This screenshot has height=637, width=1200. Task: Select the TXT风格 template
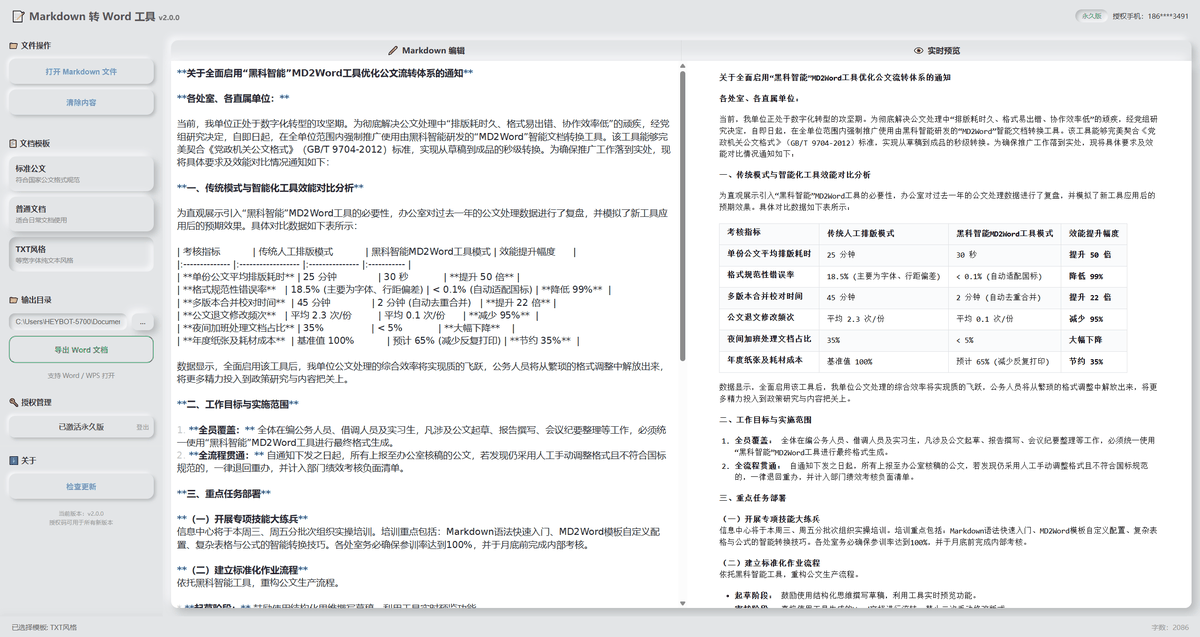(81, 254)
